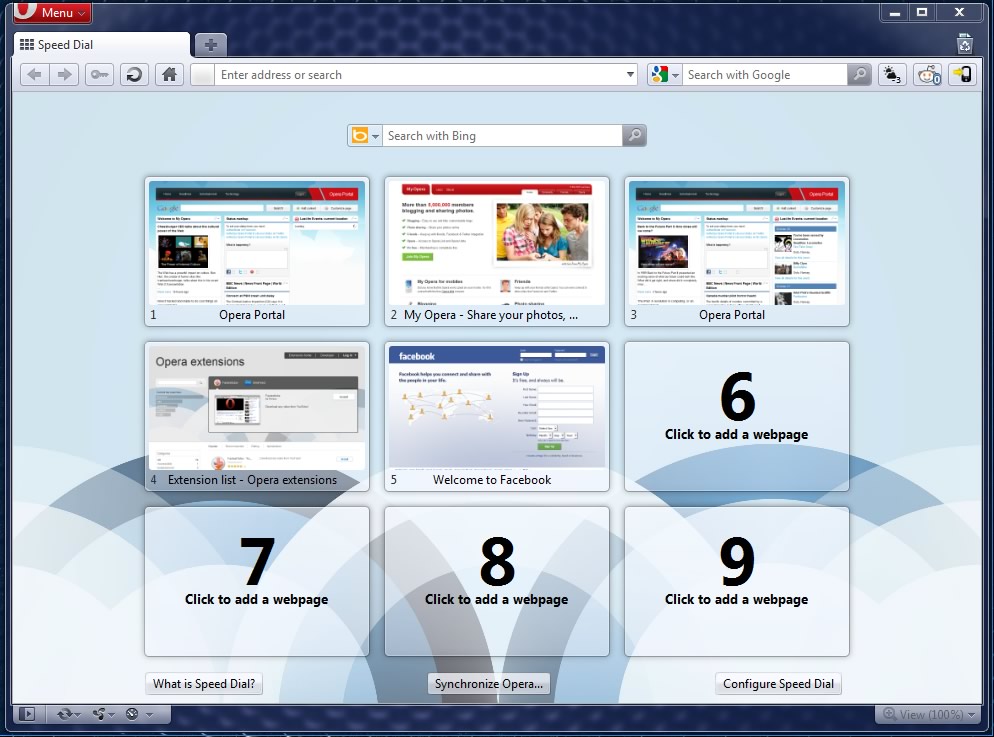The image size is (994, 737).
Task: Click the Search with Bing field
Action: pos(502,136)
